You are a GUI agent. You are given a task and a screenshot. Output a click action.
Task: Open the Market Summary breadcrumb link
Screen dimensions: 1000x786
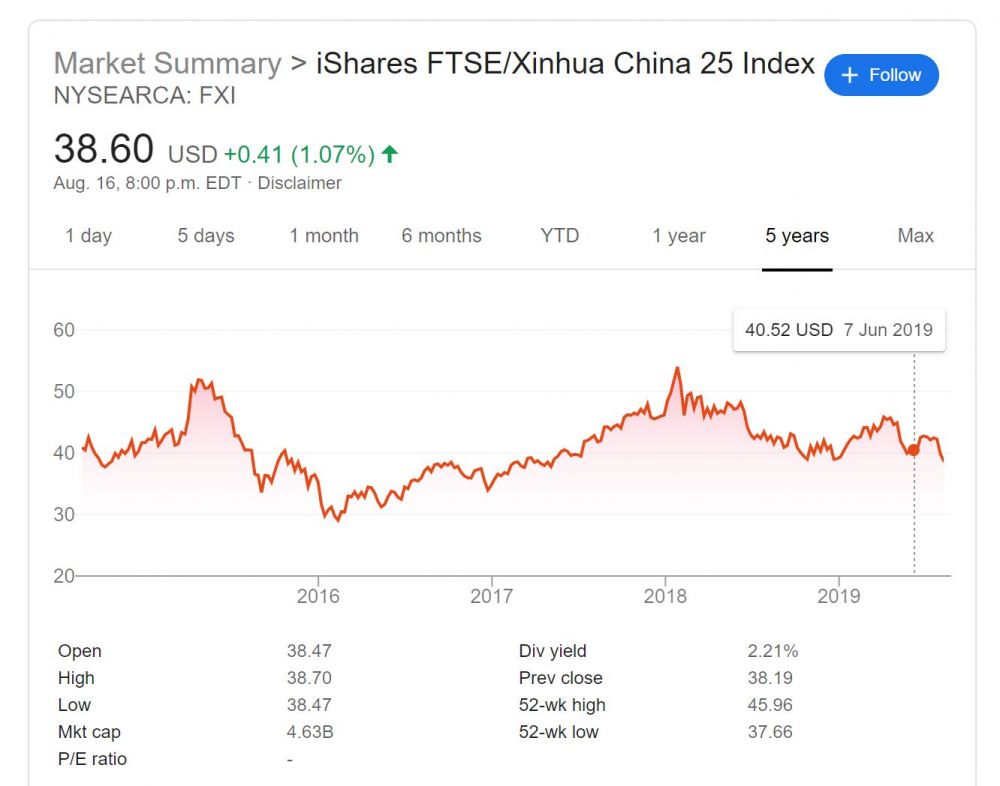point(167,63)
